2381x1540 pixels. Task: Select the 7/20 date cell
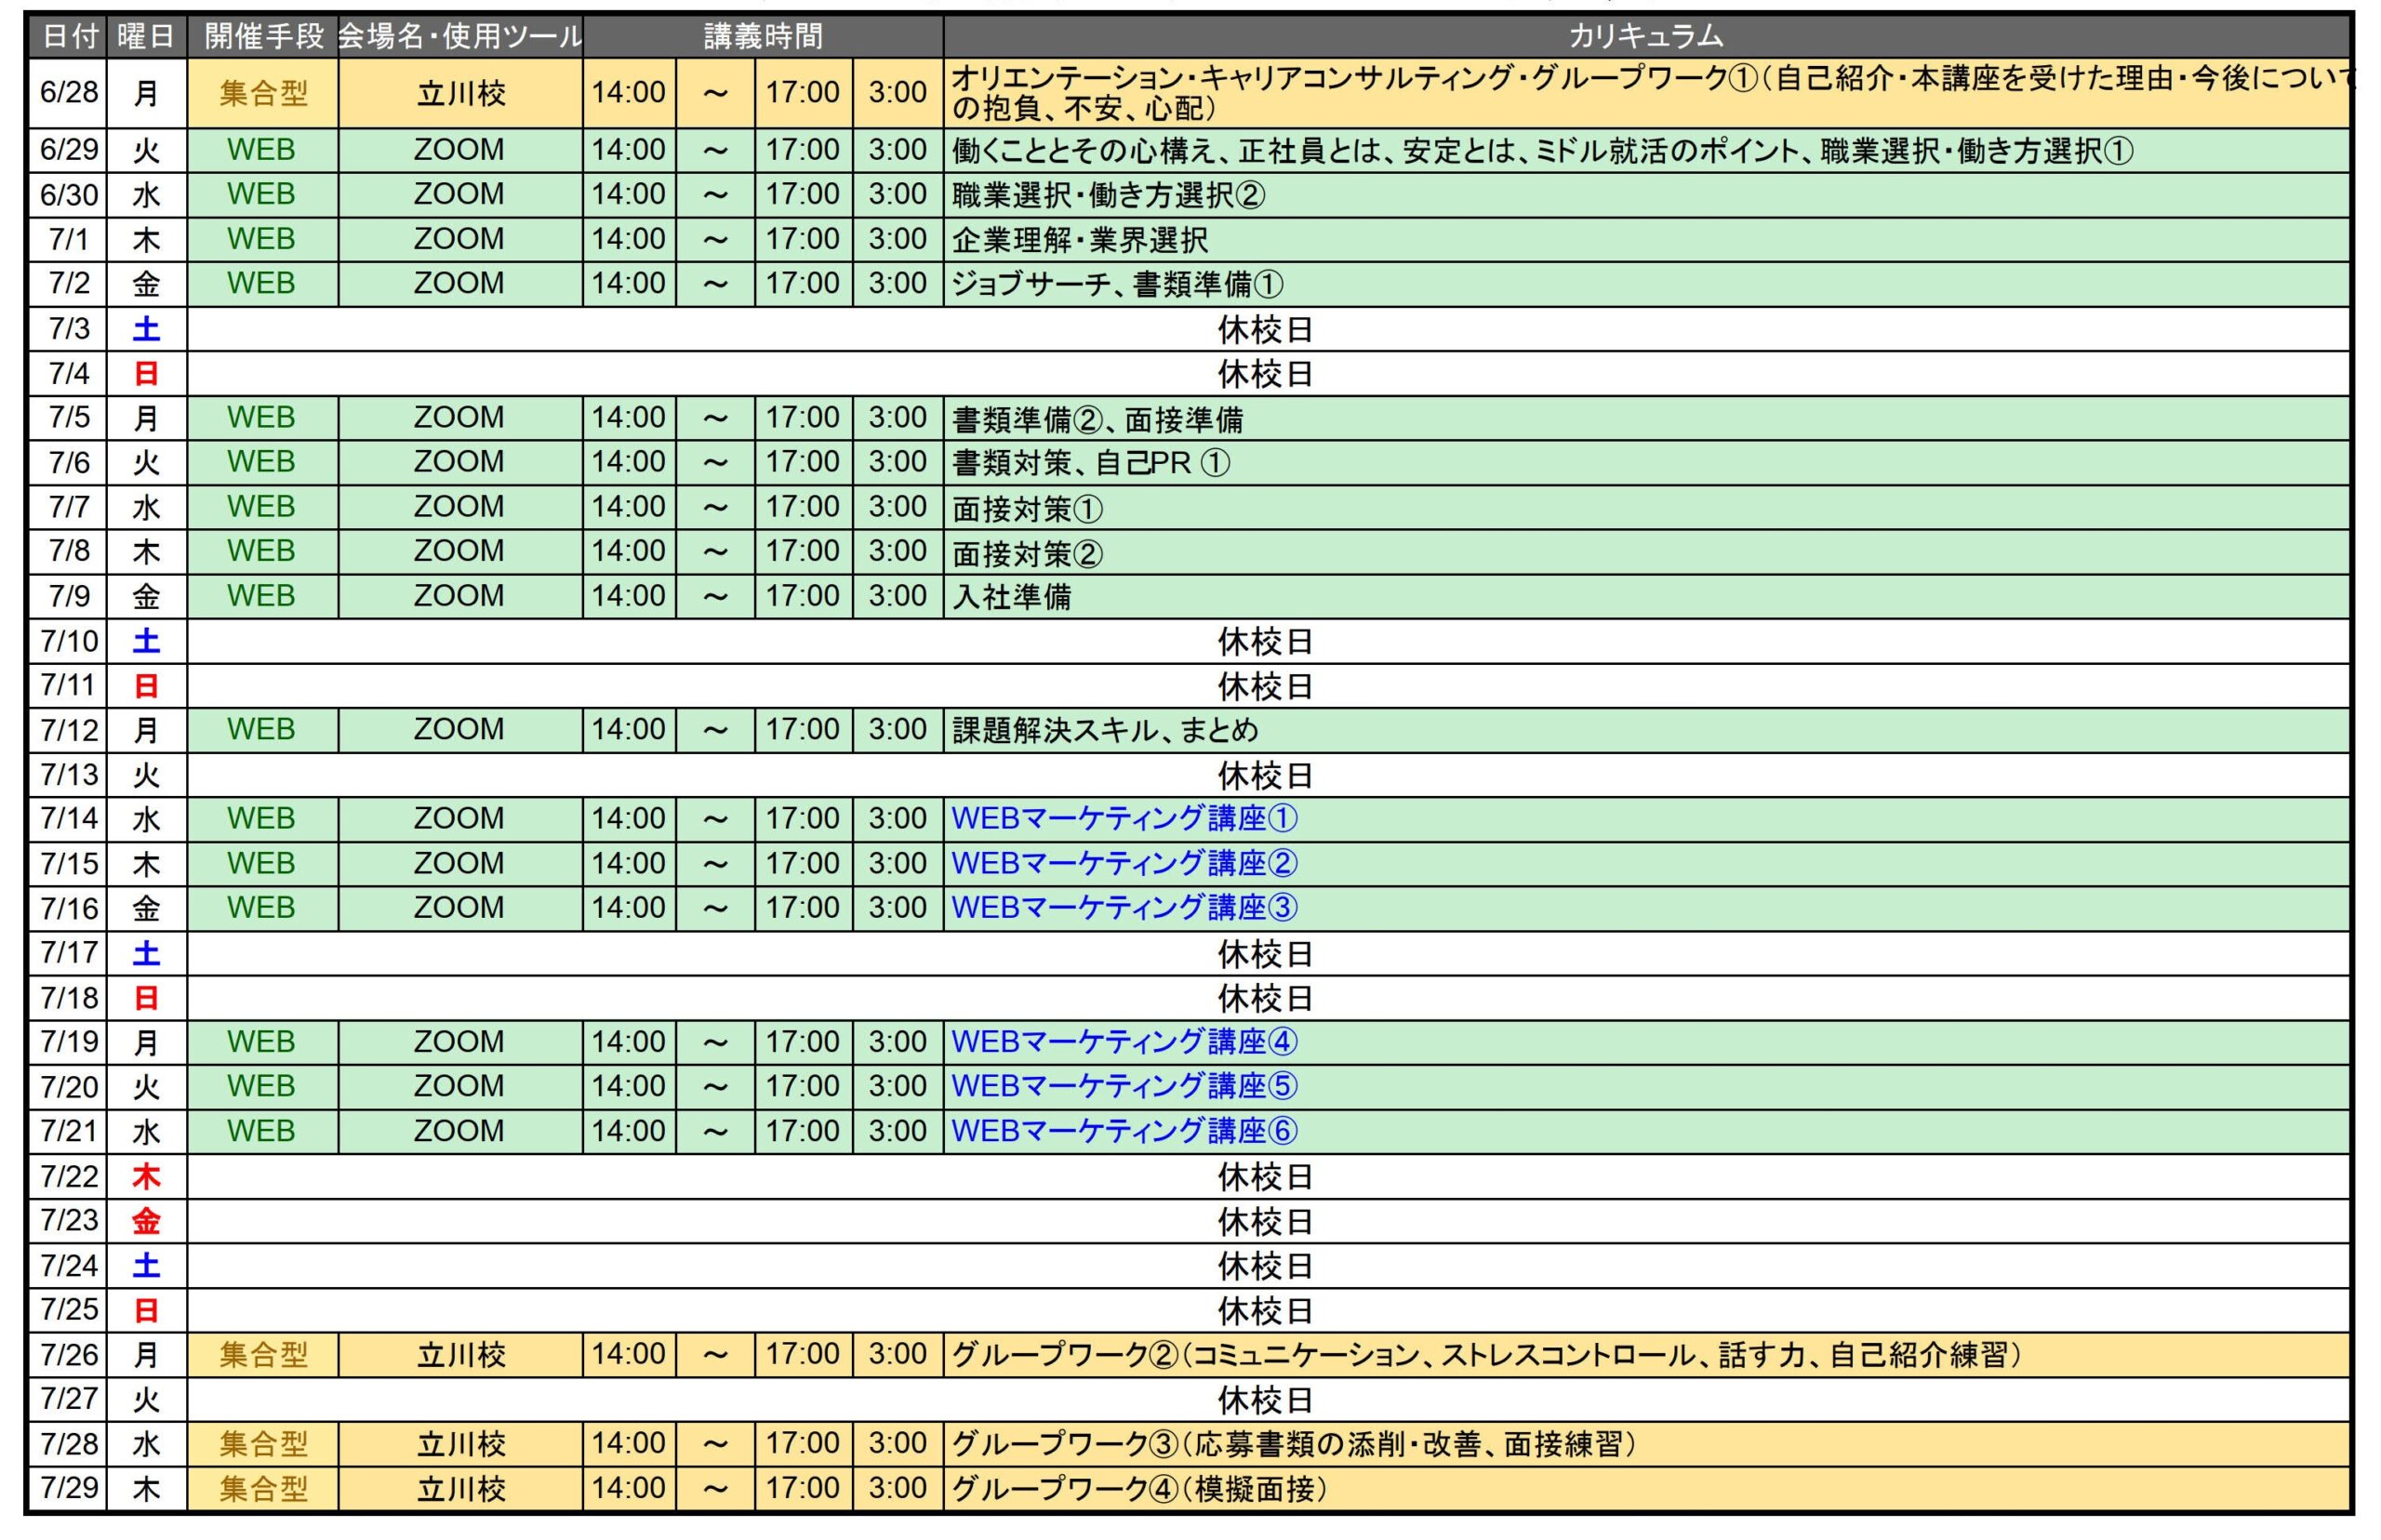coord(69,1086)
